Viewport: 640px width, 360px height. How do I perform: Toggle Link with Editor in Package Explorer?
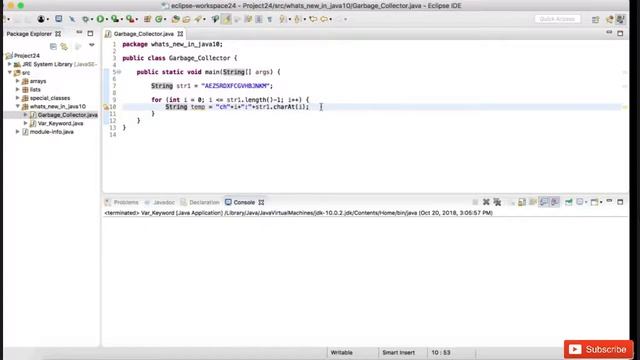click(64, 47)
